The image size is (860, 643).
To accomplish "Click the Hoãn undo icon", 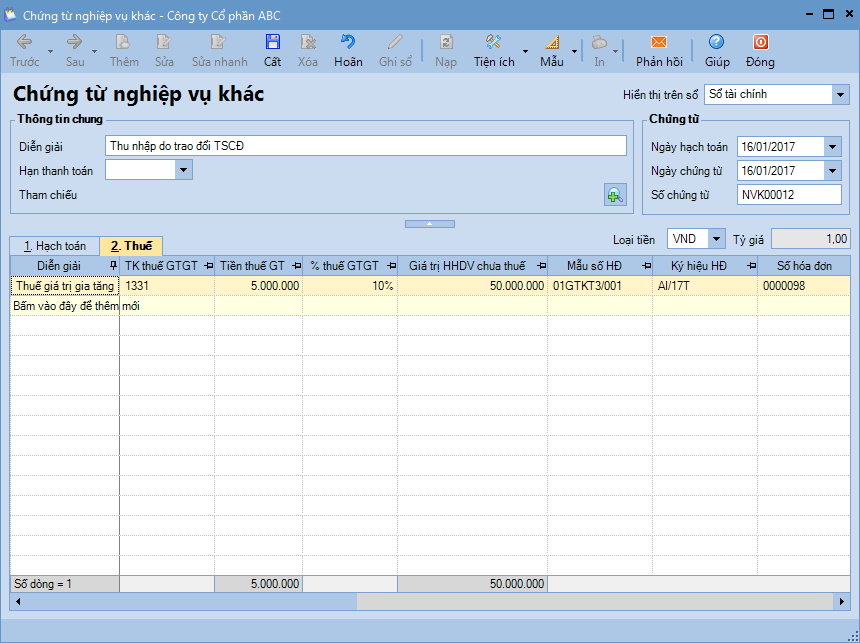I will point(348,43).
